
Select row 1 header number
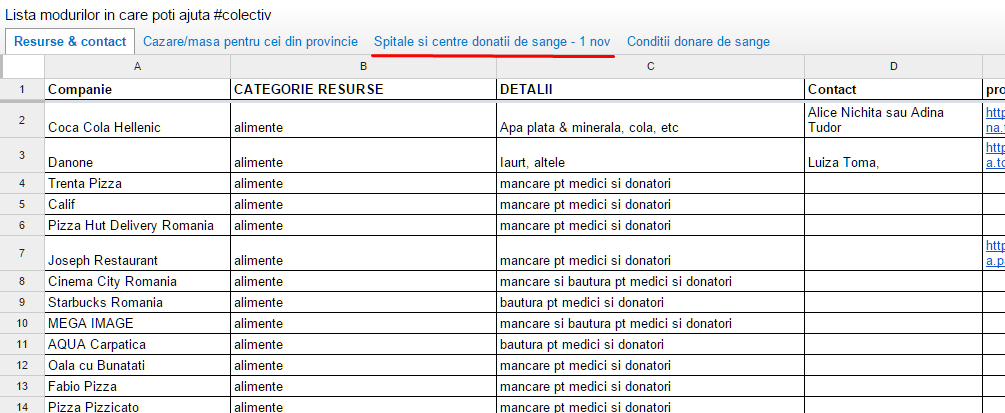coord(22,89)
